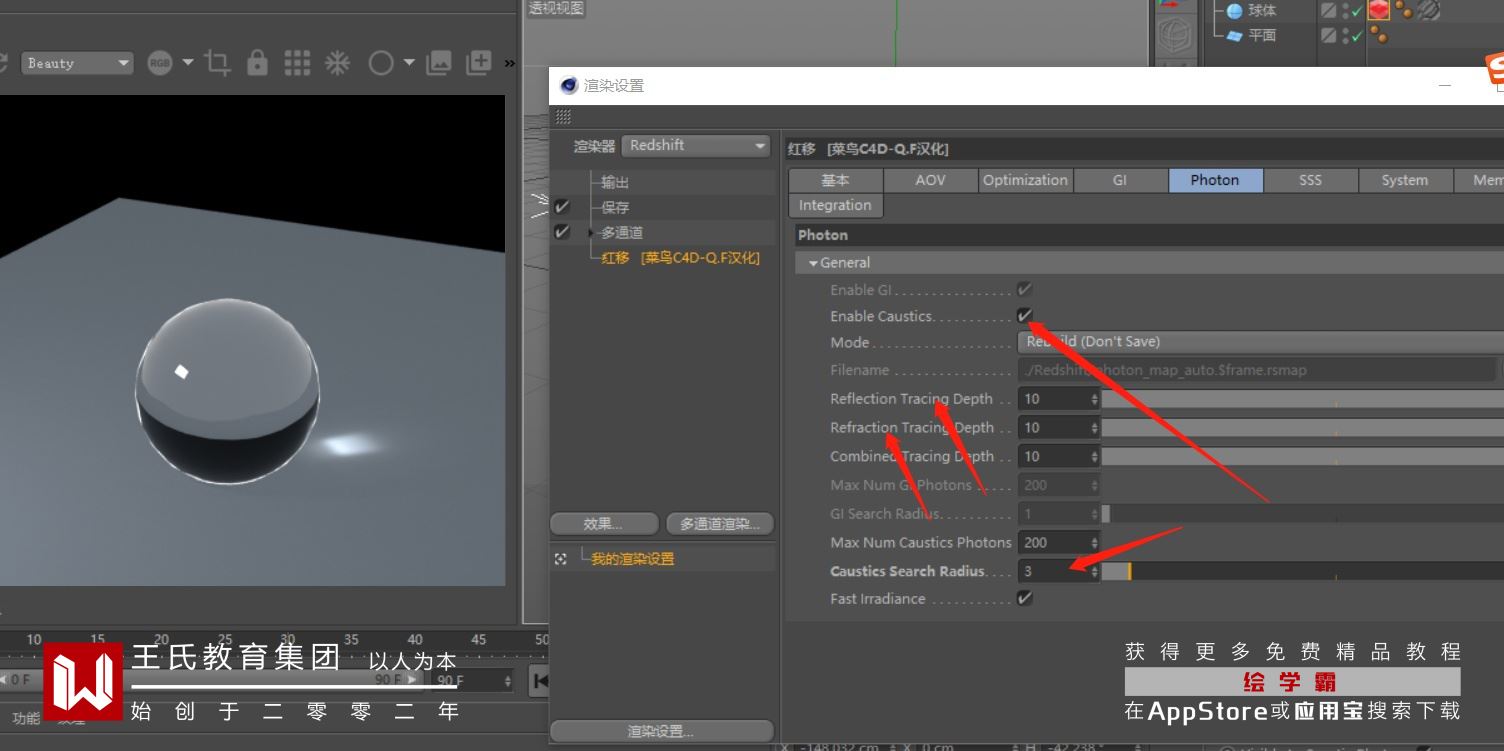This screenshot has height=751, width=1504.
Task: Click the add snapshot plus icon
Action: (479, 63)
